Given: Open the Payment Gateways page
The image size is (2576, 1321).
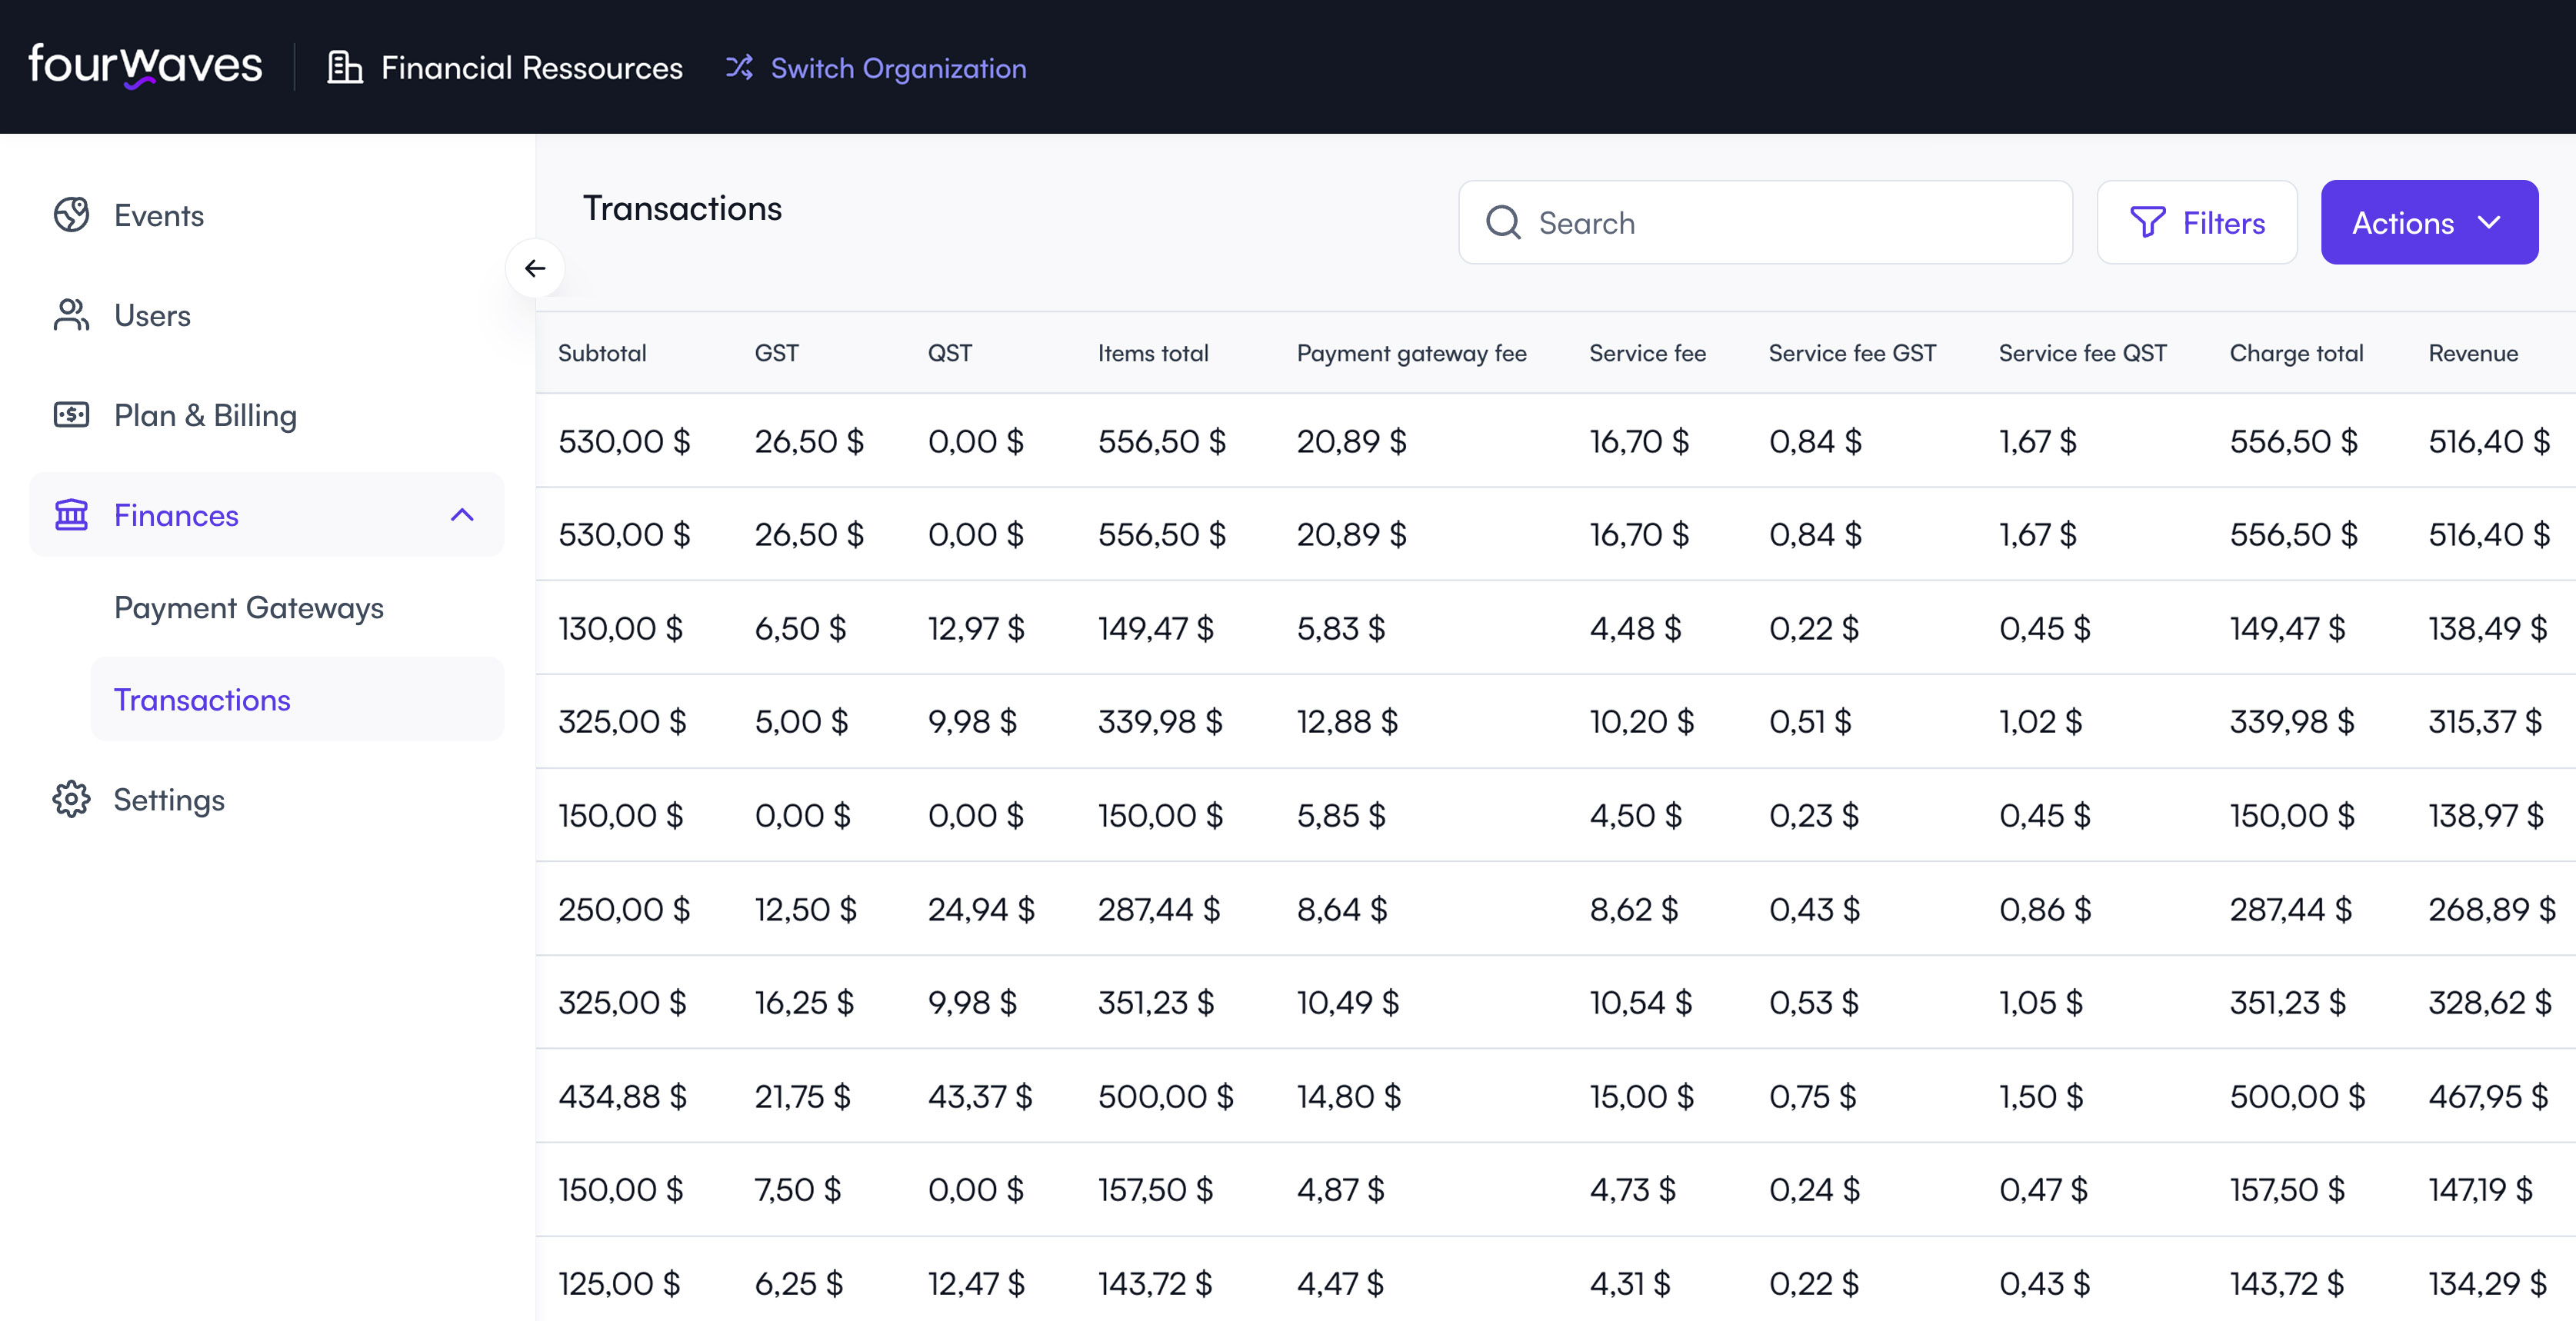Looking at the screenshot, I should pyautogui.click(x=248, y=607).
